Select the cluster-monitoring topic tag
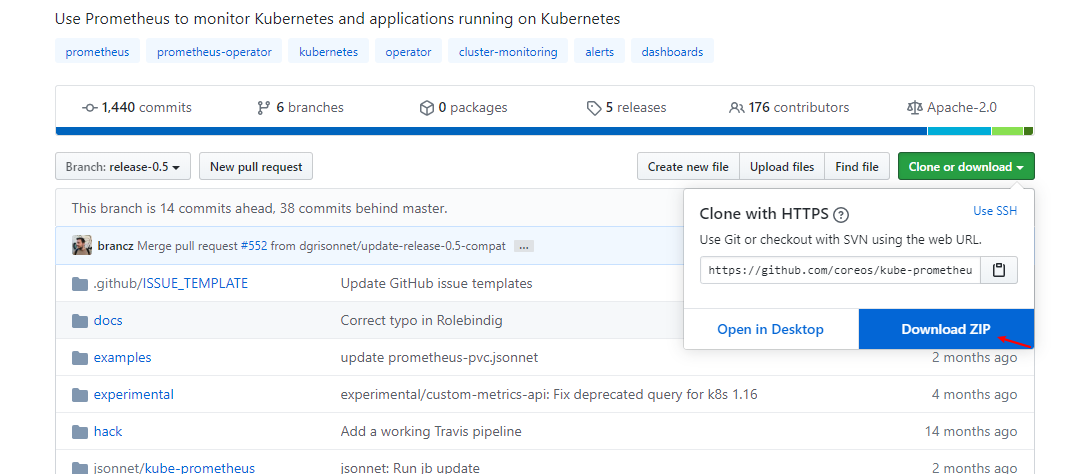1074x474 pixels. point(508,52)
